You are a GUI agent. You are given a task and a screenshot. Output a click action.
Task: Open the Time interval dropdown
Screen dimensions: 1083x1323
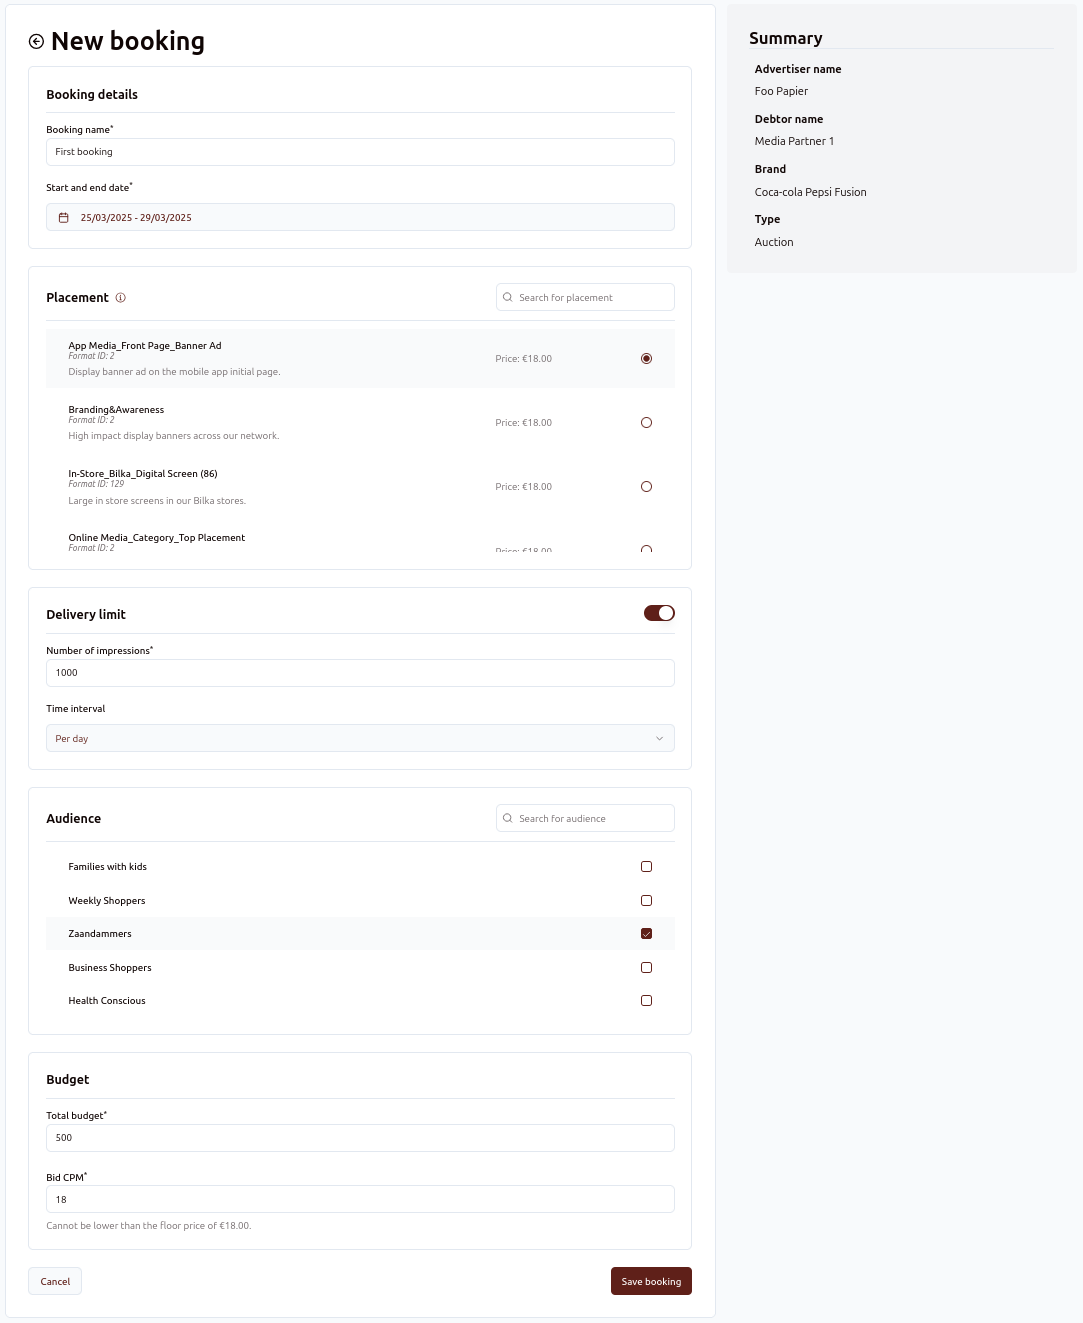[x=360, y=739]
